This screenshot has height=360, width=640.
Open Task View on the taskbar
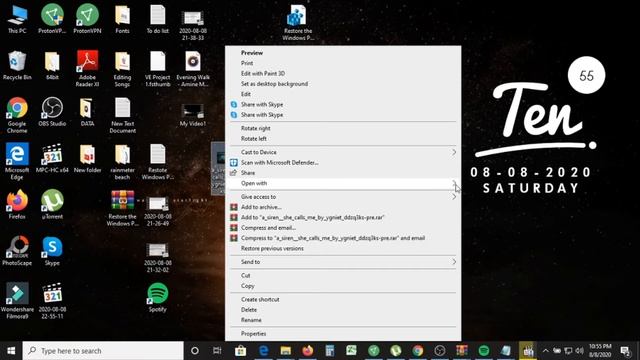[x=217, y=351]
